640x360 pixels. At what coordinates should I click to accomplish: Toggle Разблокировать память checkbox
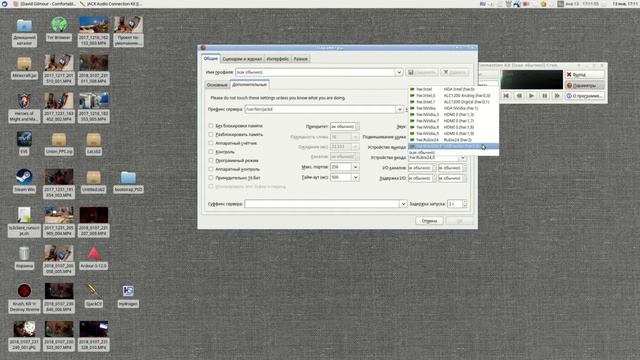pos(211,134)
